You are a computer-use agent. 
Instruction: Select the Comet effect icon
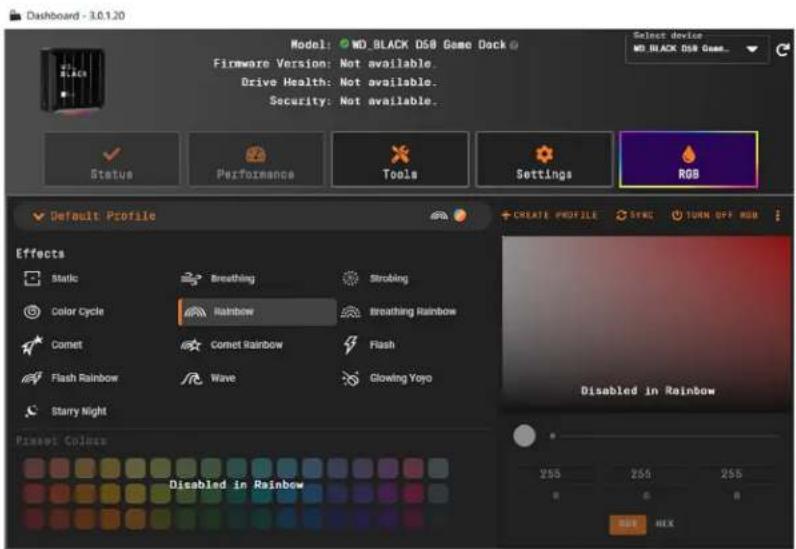coord(32,345)
